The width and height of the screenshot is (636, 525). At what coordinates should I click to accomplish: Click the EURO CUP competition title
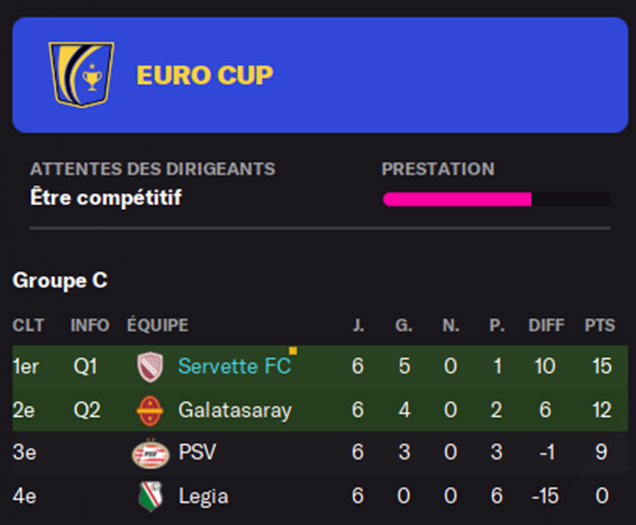click(x=205, y=75)
